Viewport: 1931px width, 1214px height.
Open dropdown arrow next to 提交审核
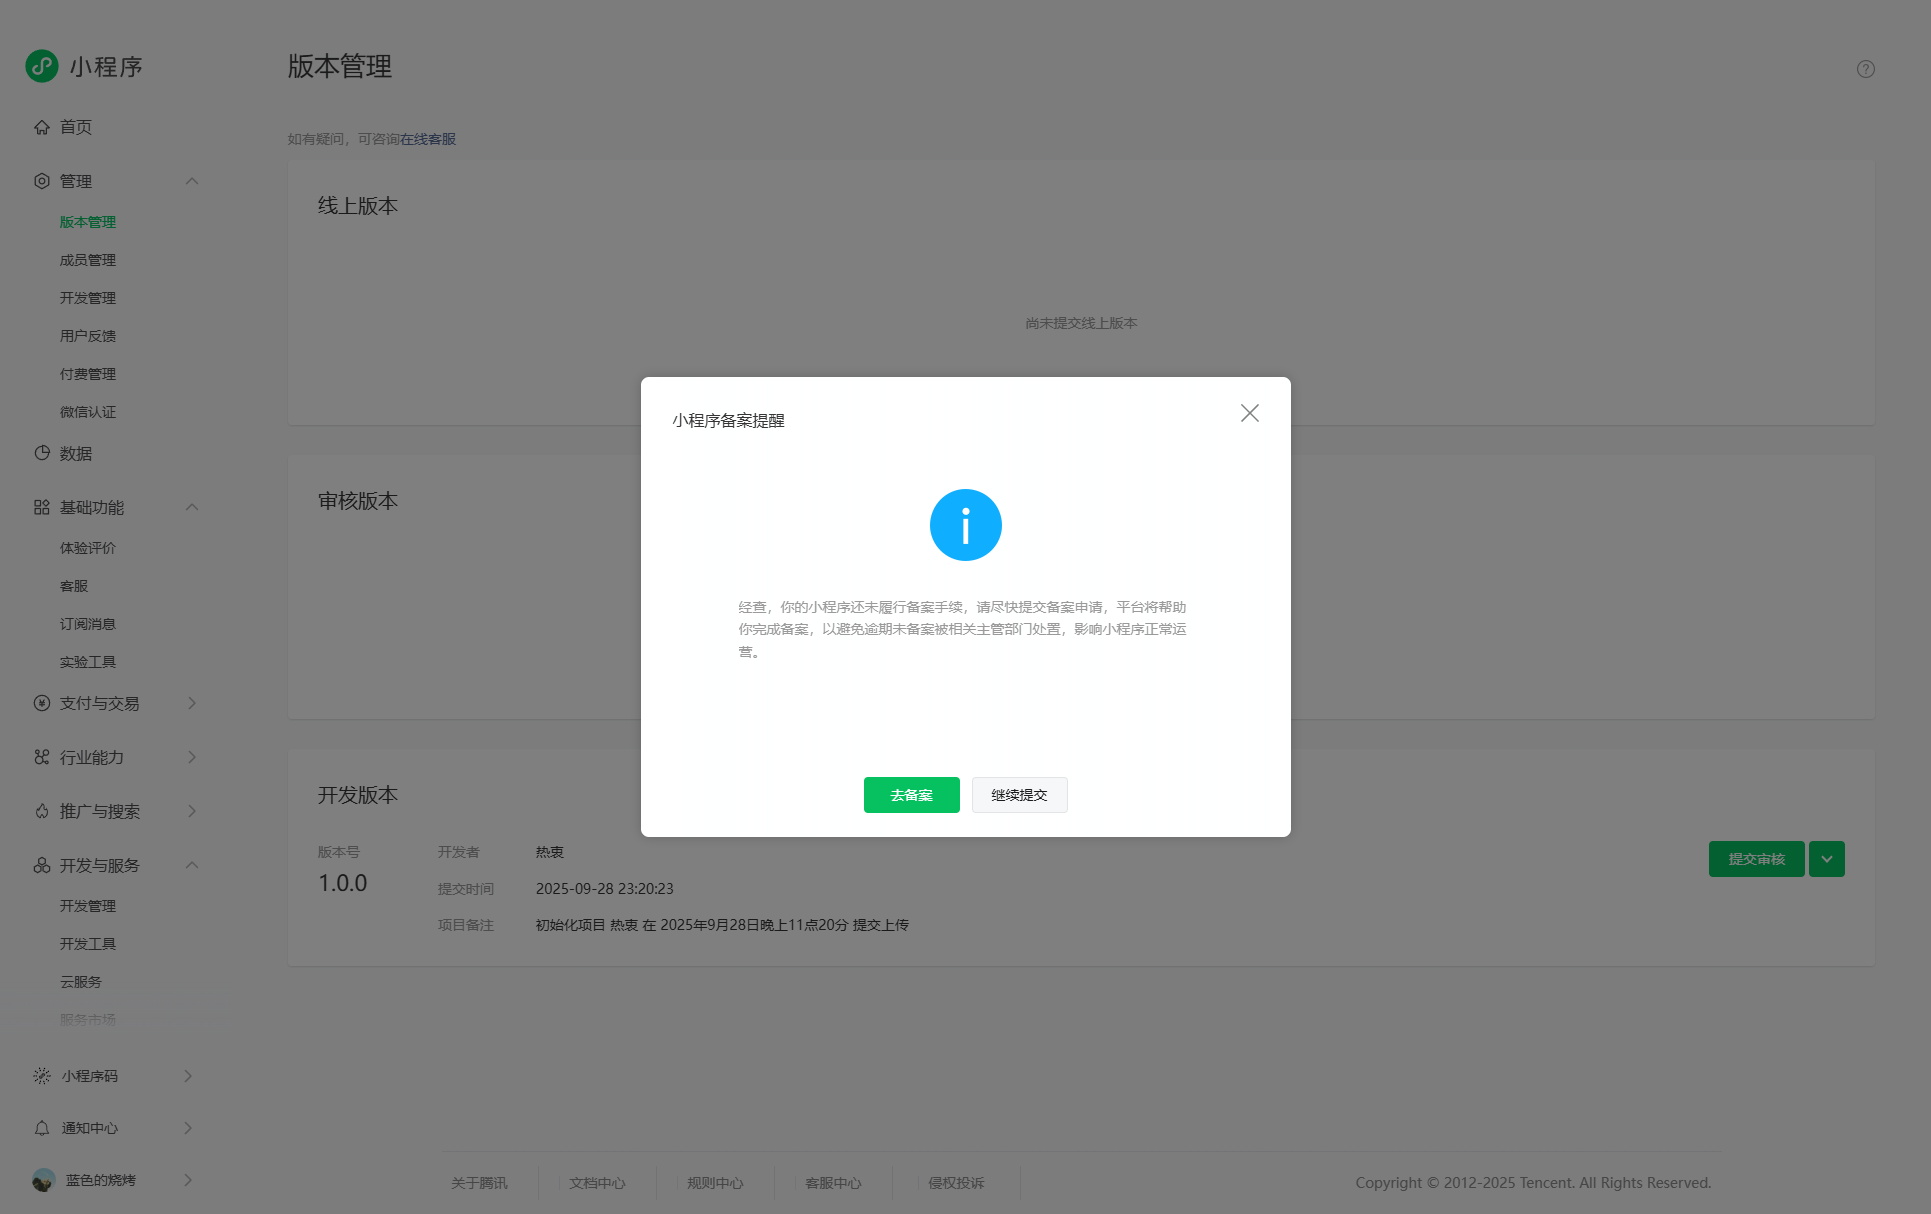1827,859
